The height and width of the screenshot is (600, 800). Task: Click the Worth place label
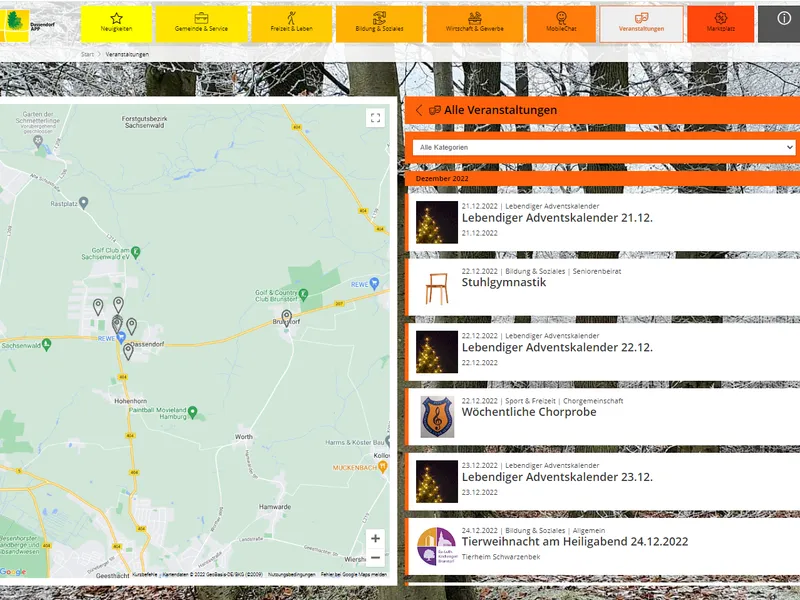pyautogui.click(x=244, y=437)
